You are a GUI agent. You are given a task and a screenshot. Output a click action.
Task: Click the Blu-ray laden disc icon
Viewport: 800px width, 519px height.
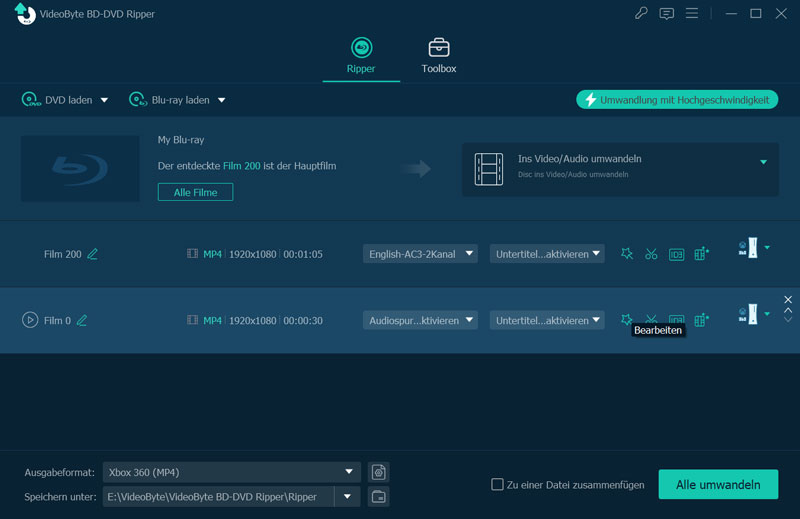[138, 100]
